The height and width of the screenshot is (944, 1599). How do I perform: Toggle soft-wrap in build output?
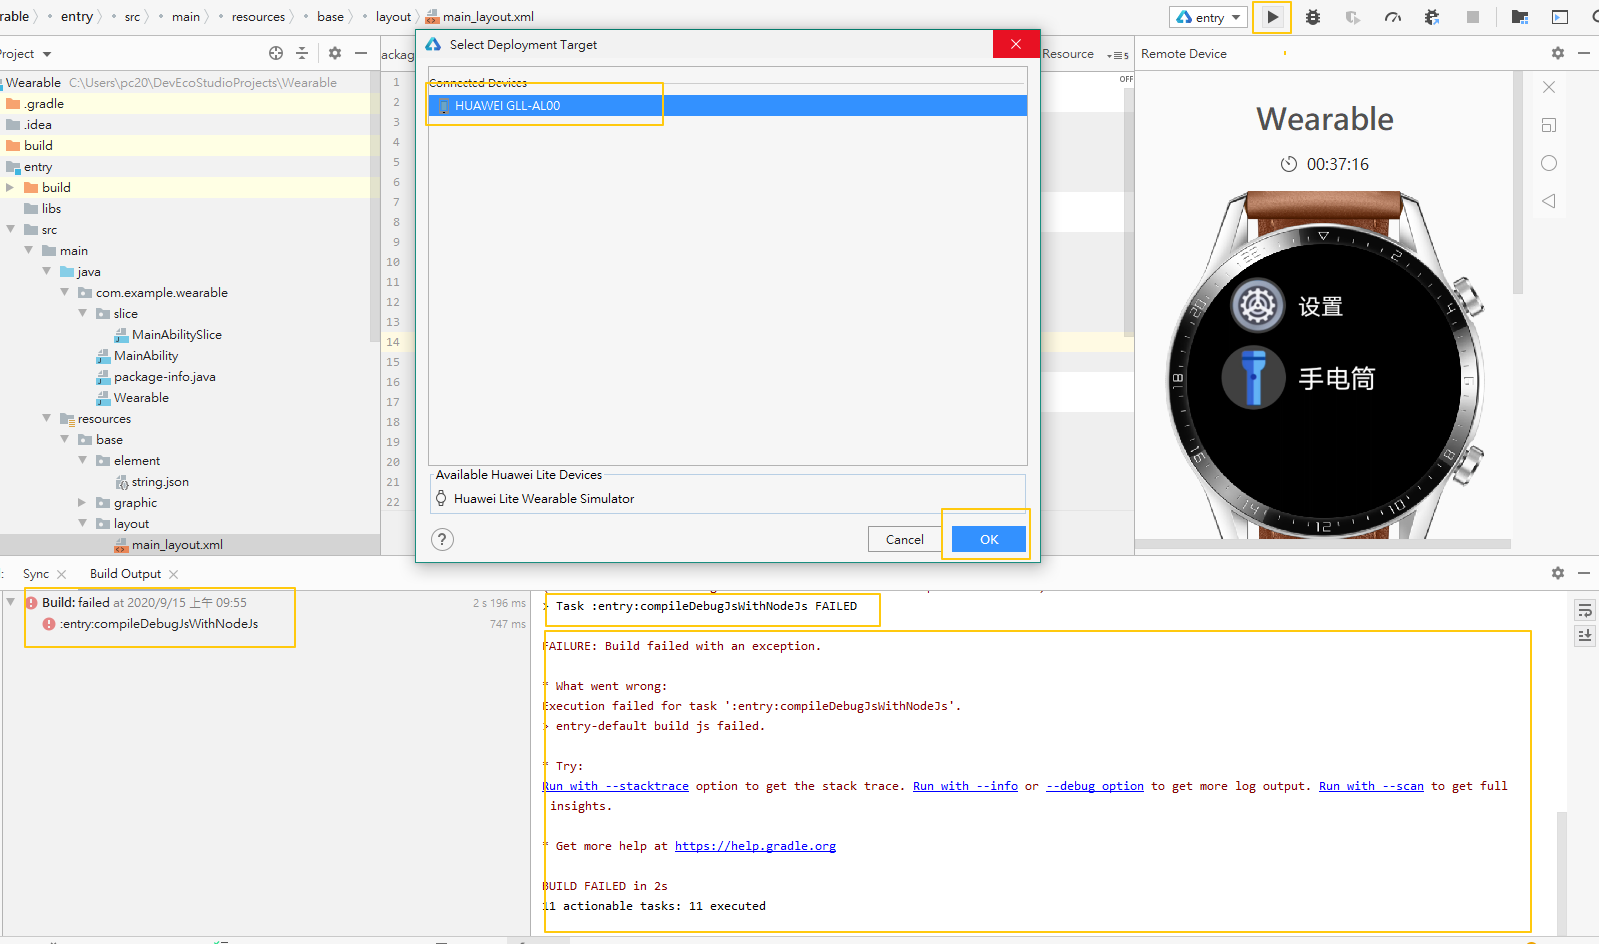1585,610
